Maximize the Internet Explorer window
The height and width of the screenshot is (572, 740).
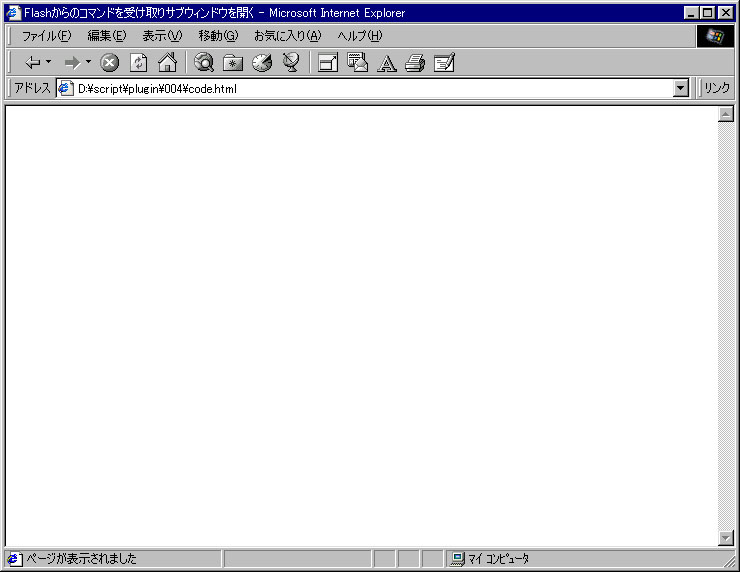click(x=707, y=13)
